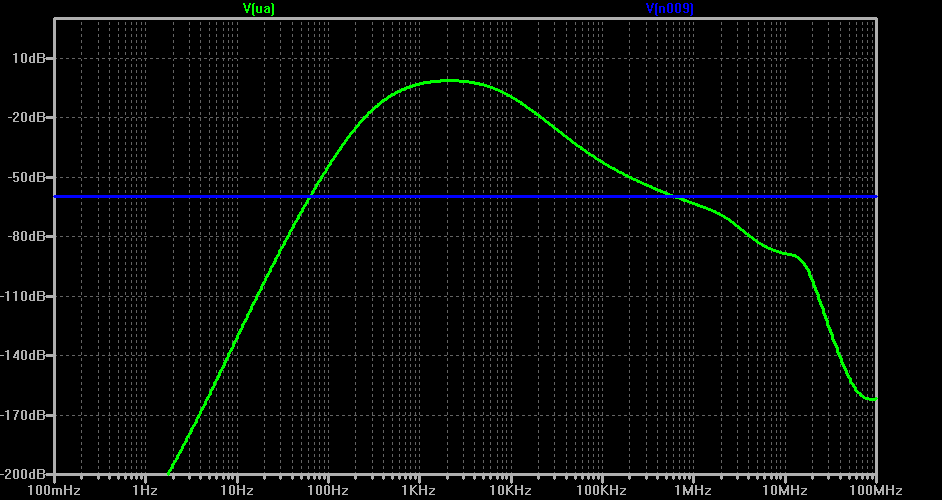Click the 10dB vertical axis label
This screenshot has height=500, width=942.
coord(29,58)
